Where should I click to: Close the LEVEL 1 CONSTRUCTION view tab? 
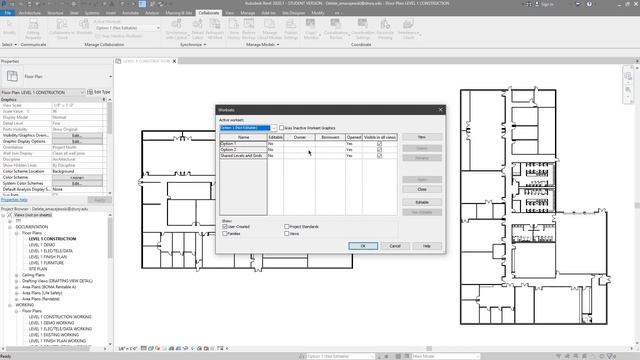(x=174, y=61)
